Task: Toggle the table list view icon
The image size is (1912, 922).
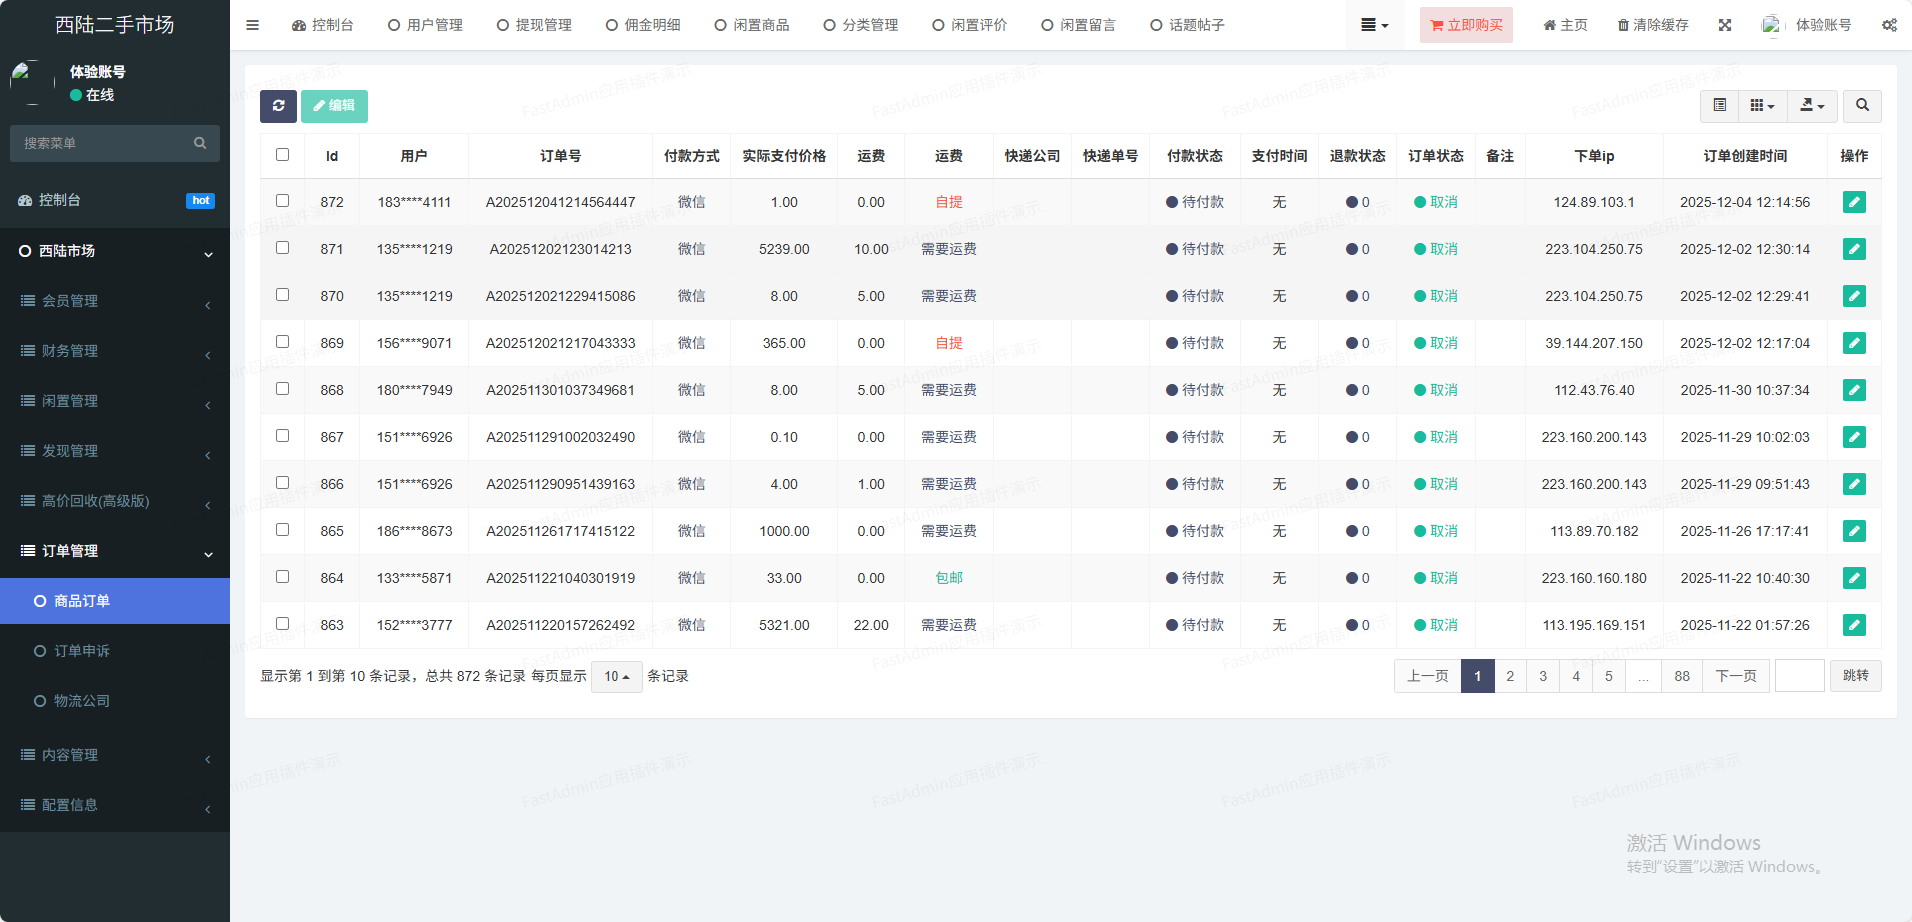Action: coord(1719,106)
